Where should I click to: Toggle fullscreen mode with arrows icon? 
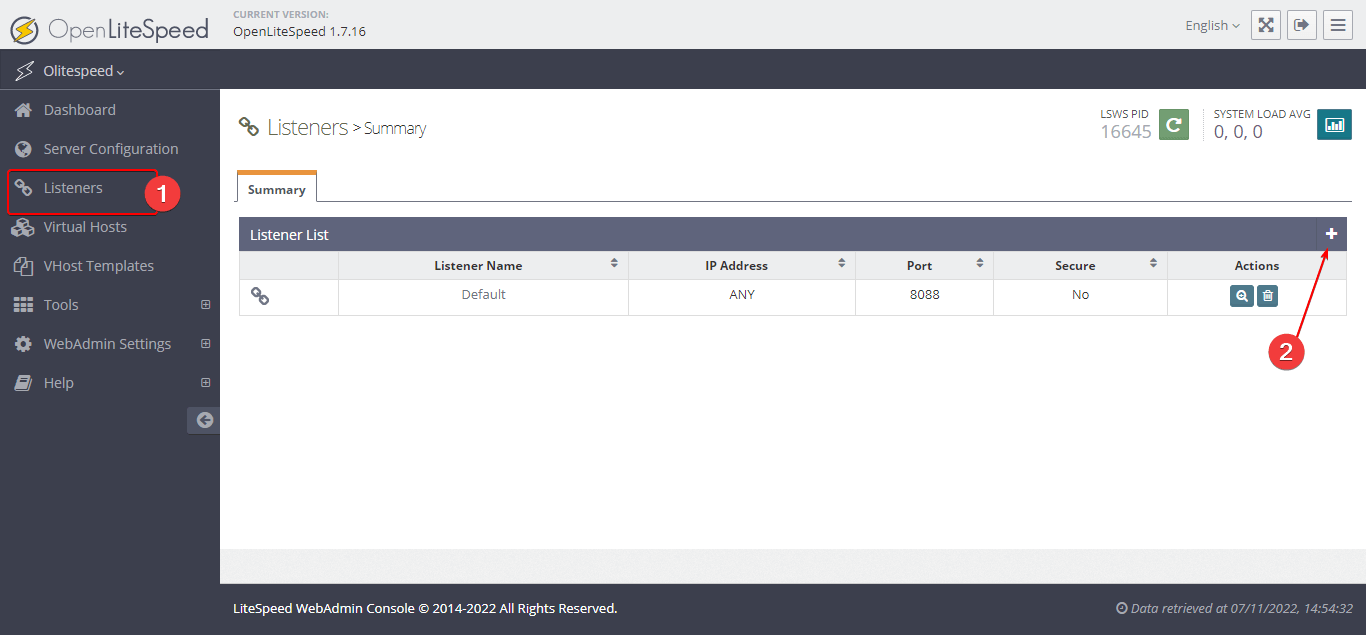pos(1265,24)
